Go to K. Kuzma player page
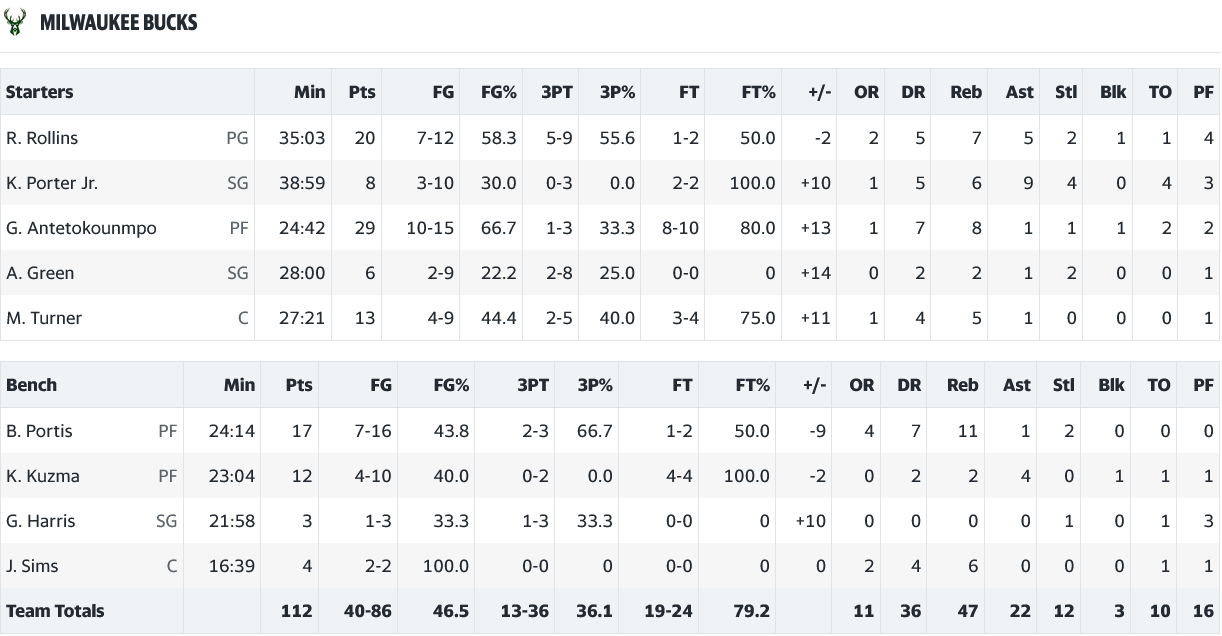This screenshot has width=1222, height=636. [x=43, y=476]
